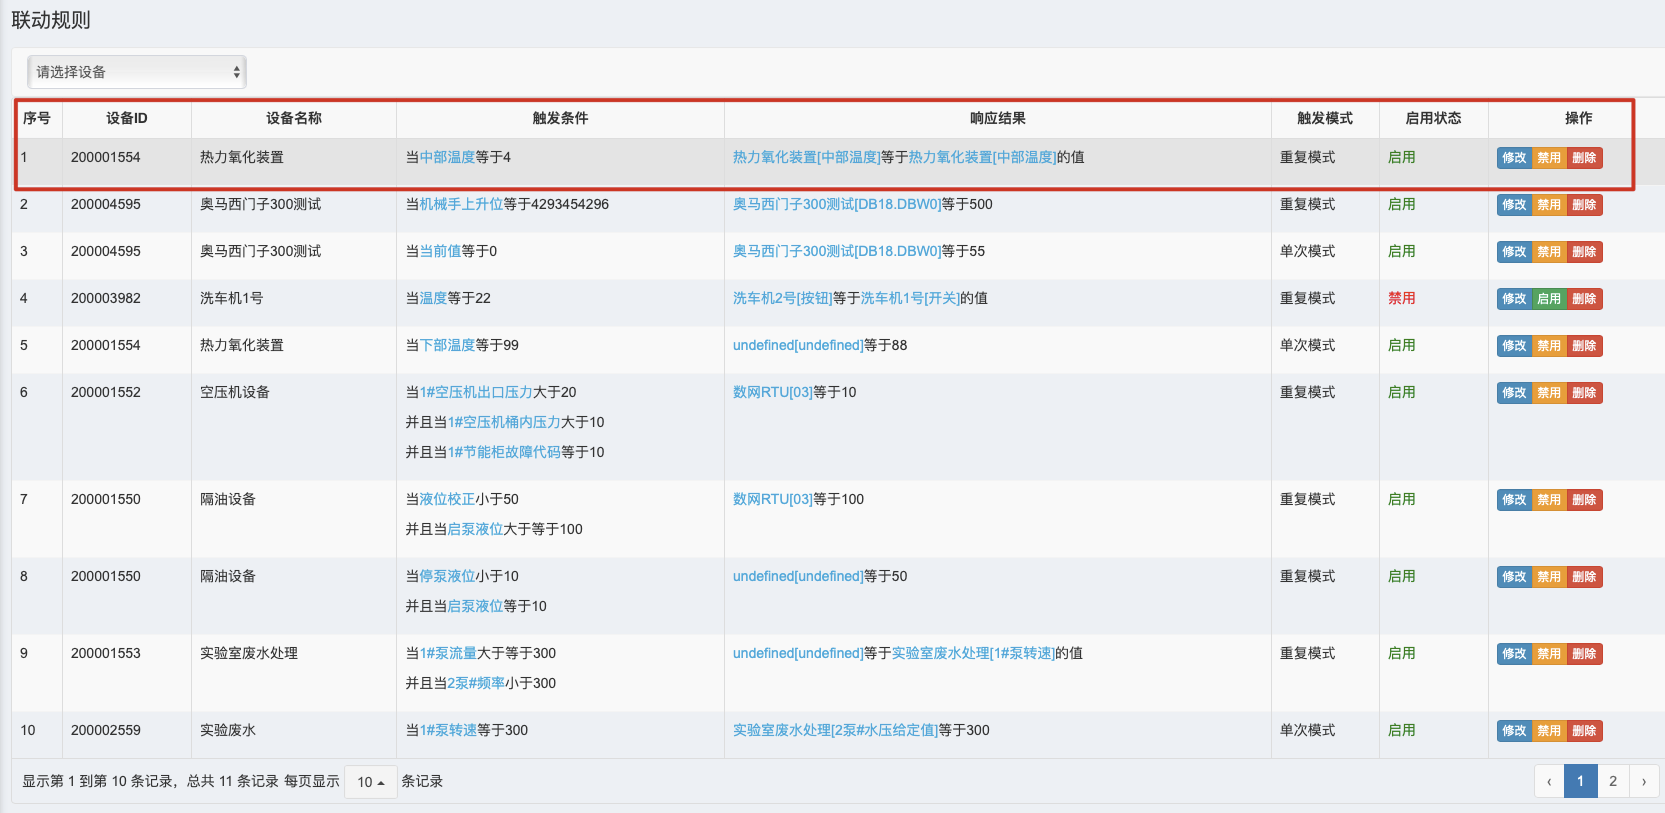Click the 中部温度 trigger condition link

pos(447,157)
